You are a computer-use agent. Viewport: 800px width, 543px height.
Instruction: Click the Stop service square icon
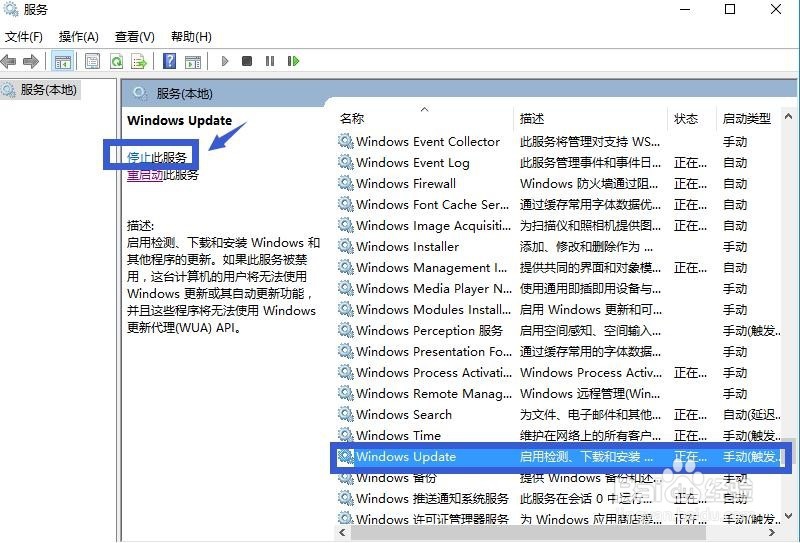247,61
